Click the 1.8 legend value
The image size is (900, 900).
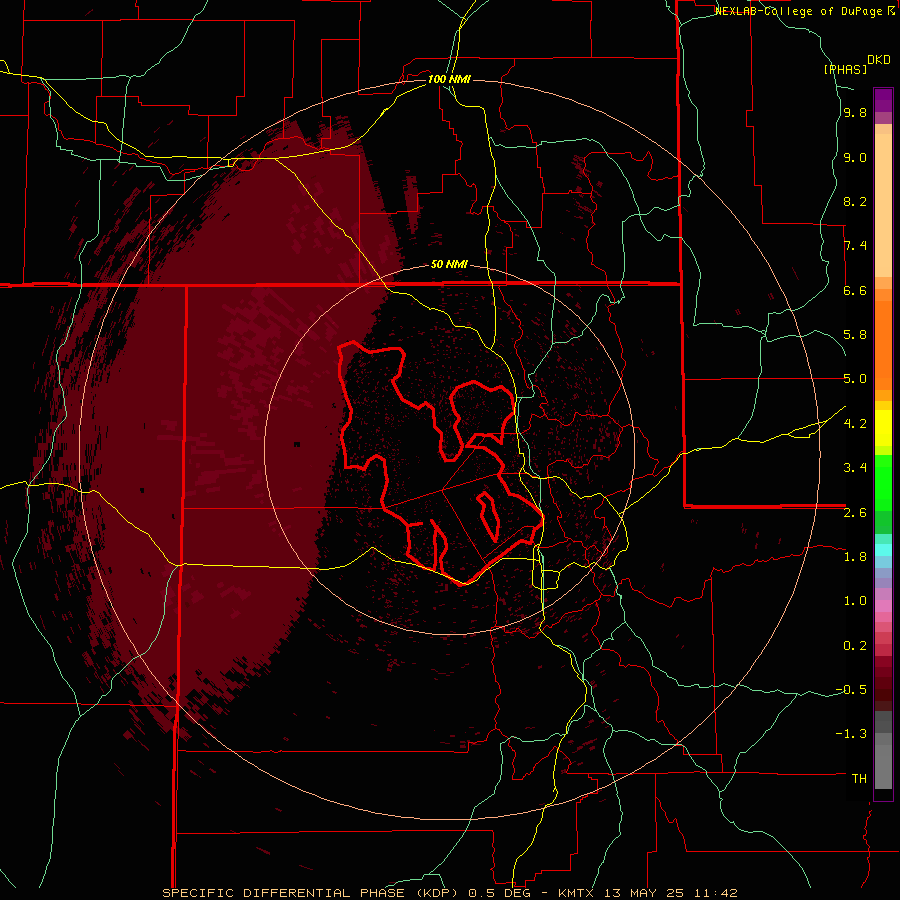[x=855, y=557]
